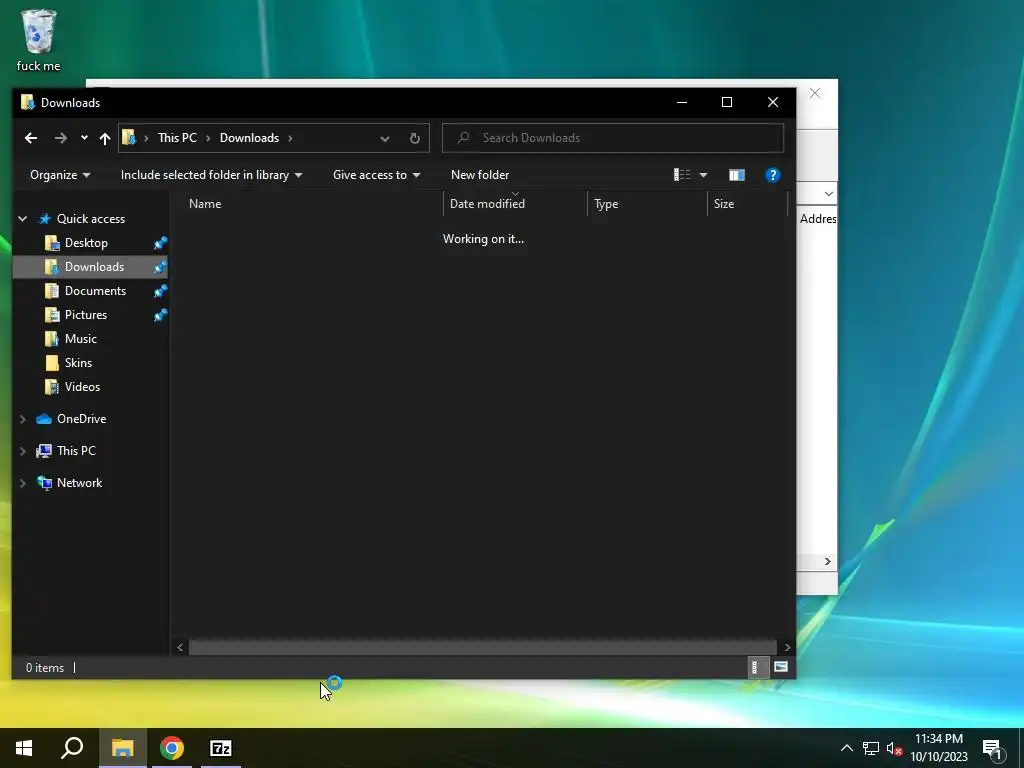Select This PC in the navigation pane
This screenshot has width=1024, height=768.
(76, 451)
